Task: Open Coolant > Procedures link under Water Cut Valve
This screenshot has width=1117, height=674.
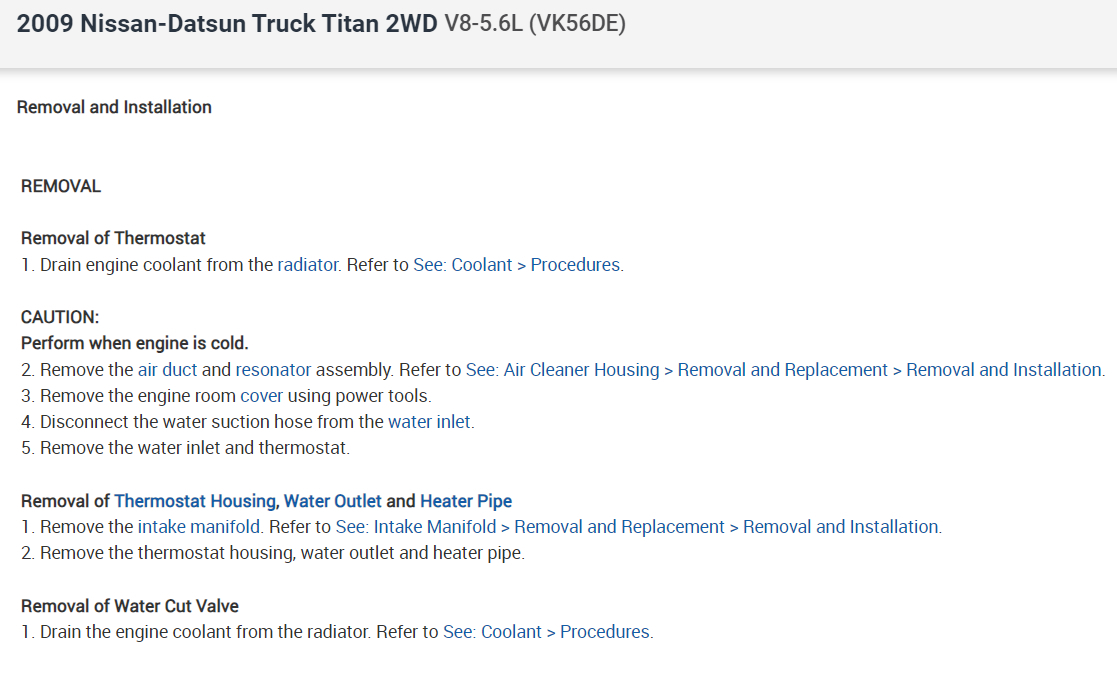Action: [x=547, y=632]
